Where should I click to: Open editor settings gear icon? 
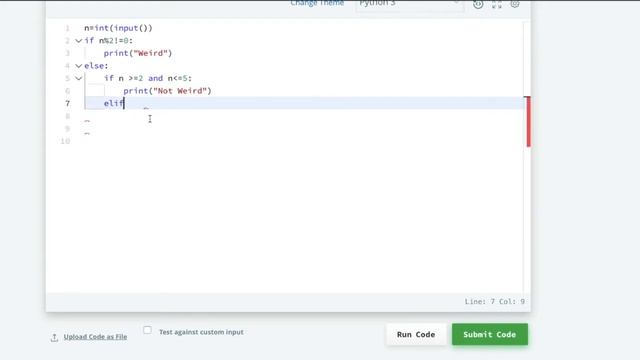click(x=515, y=4)
